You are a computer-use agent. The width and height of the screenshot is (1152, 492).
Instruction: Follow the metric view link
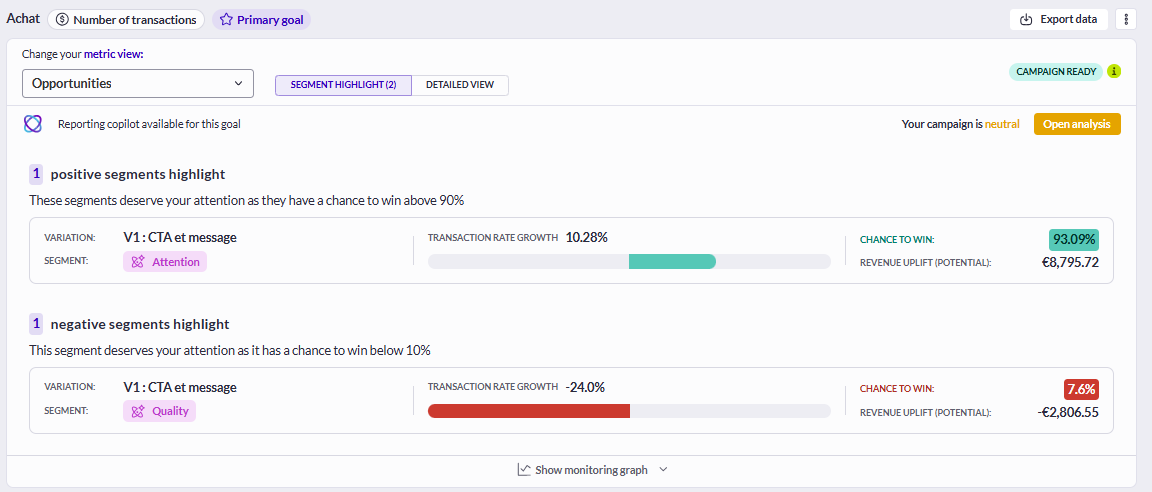[x=114, y=54]
